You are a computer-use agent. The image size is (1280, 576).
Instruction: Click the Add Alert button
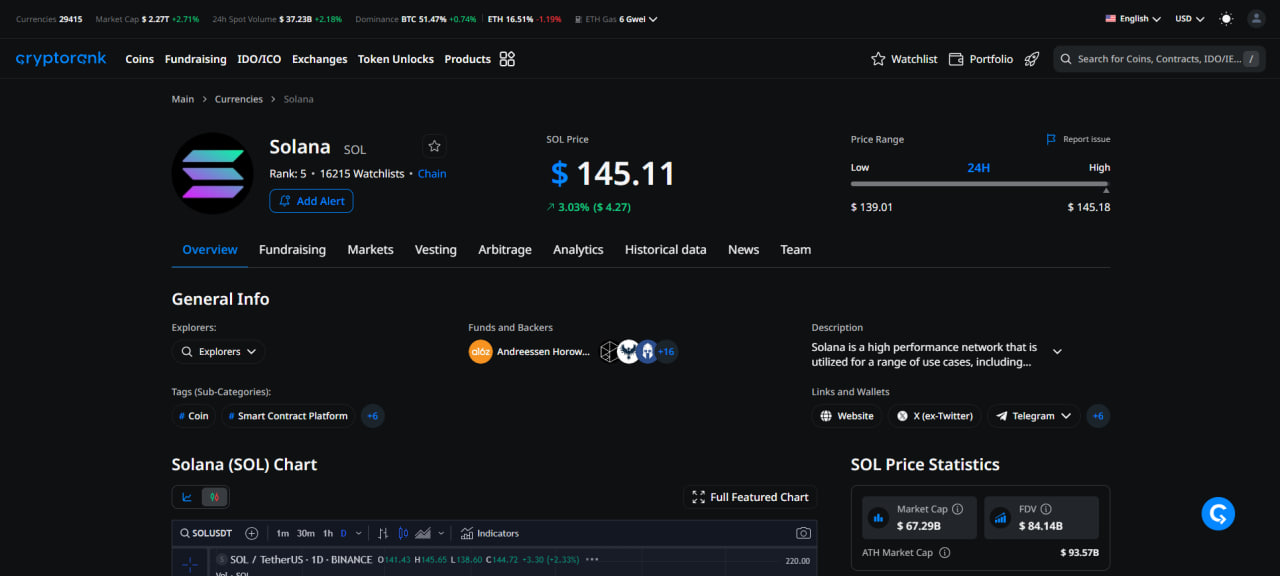311,201
